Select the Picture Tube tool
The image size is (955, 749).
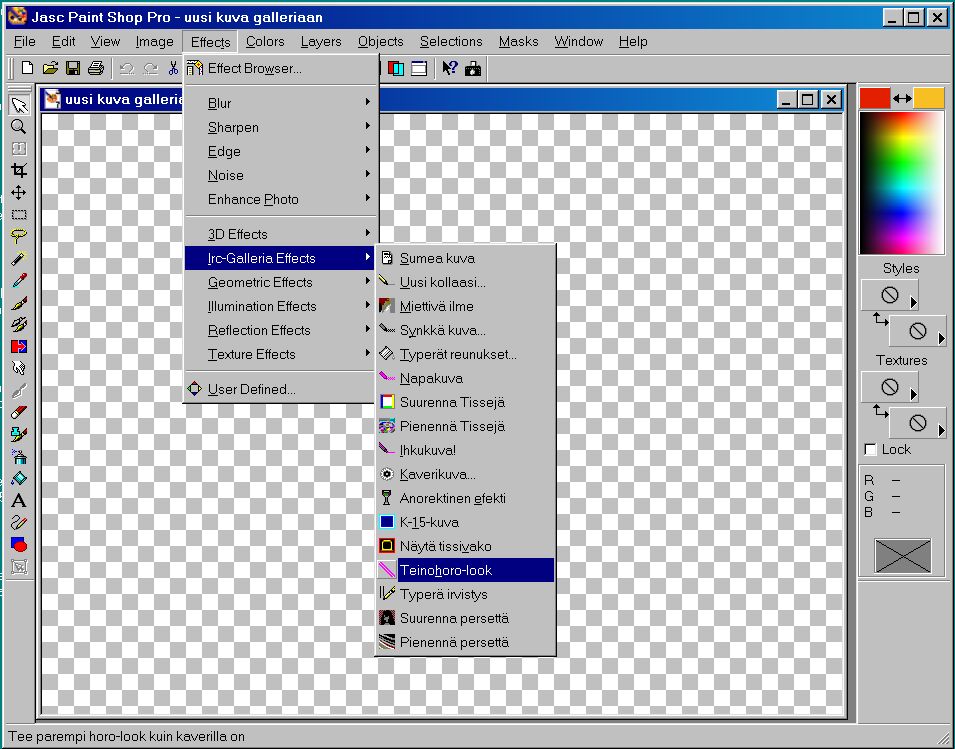[19, 434]
